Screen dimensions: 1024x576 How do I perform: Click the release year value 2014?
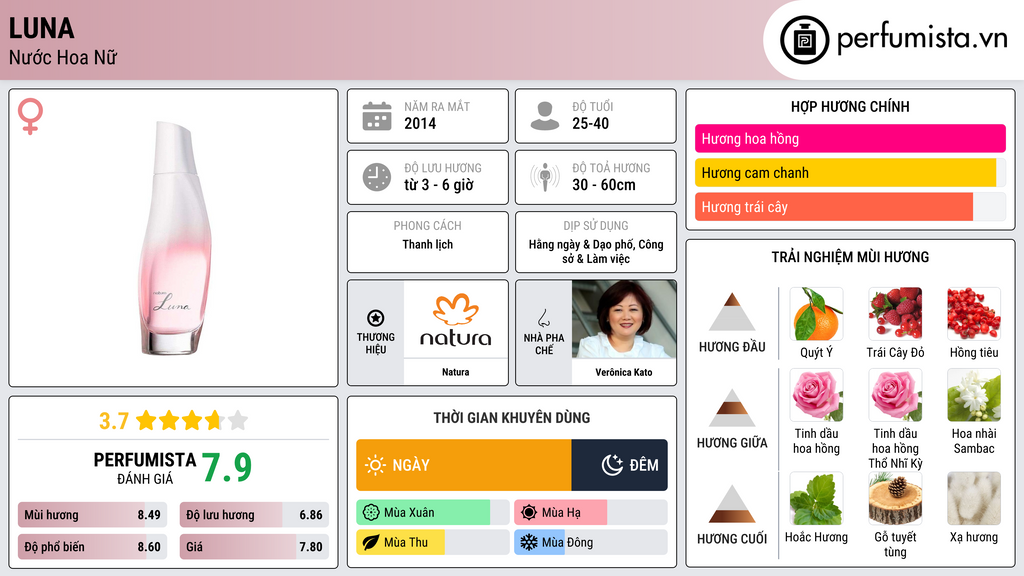(x=420, y=123)
